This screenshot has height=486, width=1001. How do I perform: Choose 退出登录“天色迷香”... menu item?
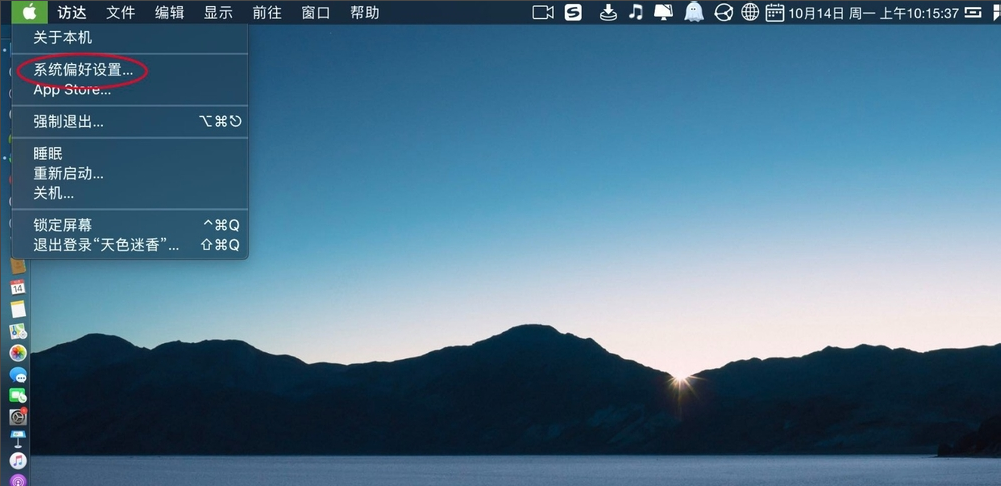tap(130, 245)
